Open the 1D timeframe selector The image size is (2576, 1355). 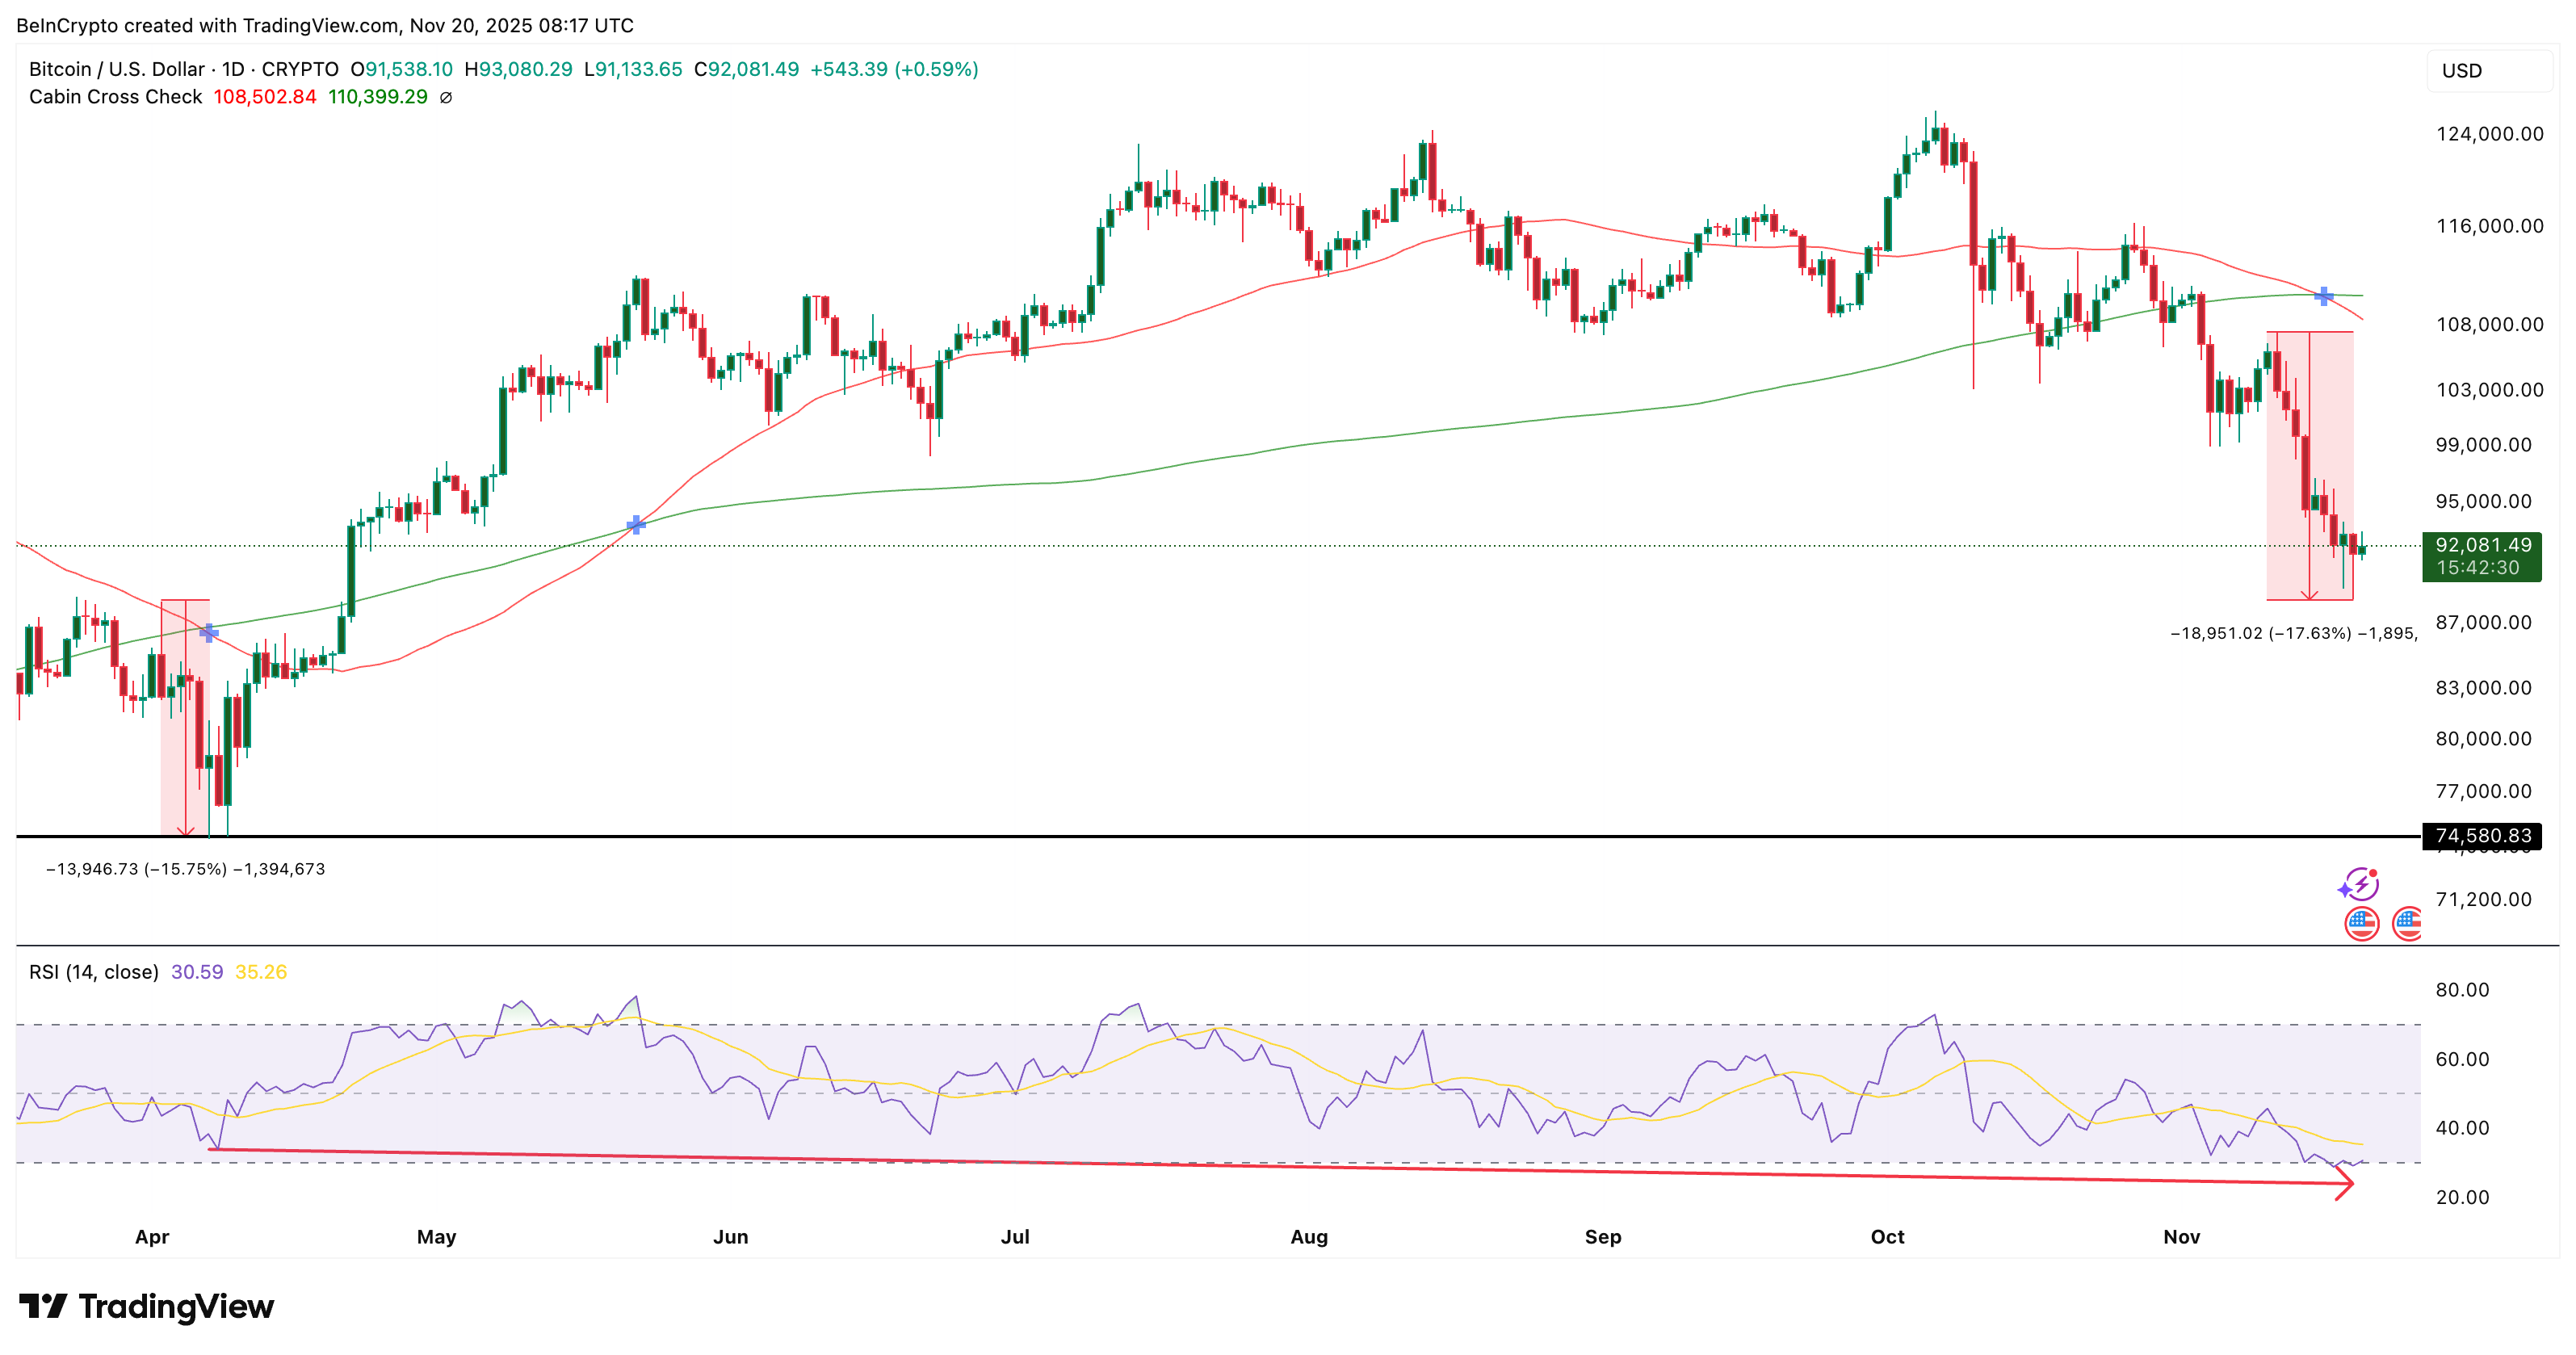coord(234,69)
